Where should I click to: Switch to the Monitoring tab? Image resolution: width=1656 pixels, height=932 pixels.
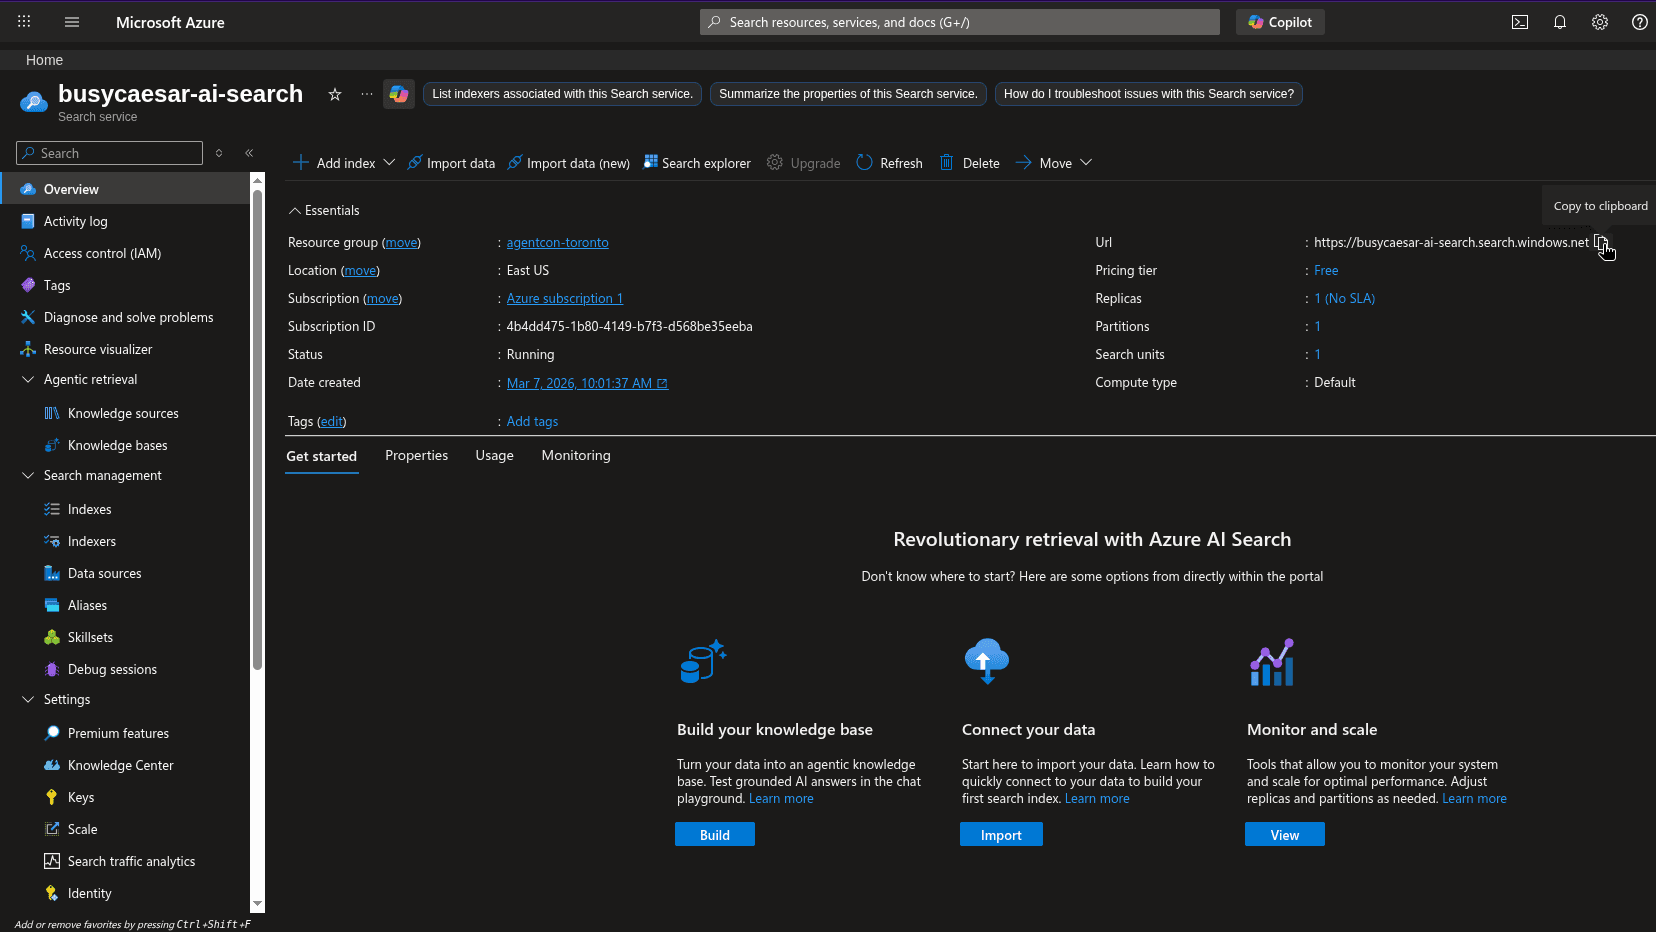pos(575,455)
